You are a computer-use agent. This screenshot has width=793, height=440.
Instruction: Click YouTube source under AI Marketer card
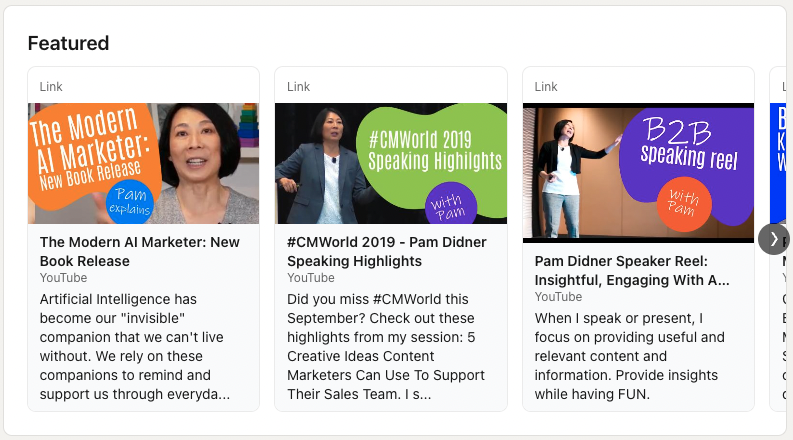click(x=63, y=278)
